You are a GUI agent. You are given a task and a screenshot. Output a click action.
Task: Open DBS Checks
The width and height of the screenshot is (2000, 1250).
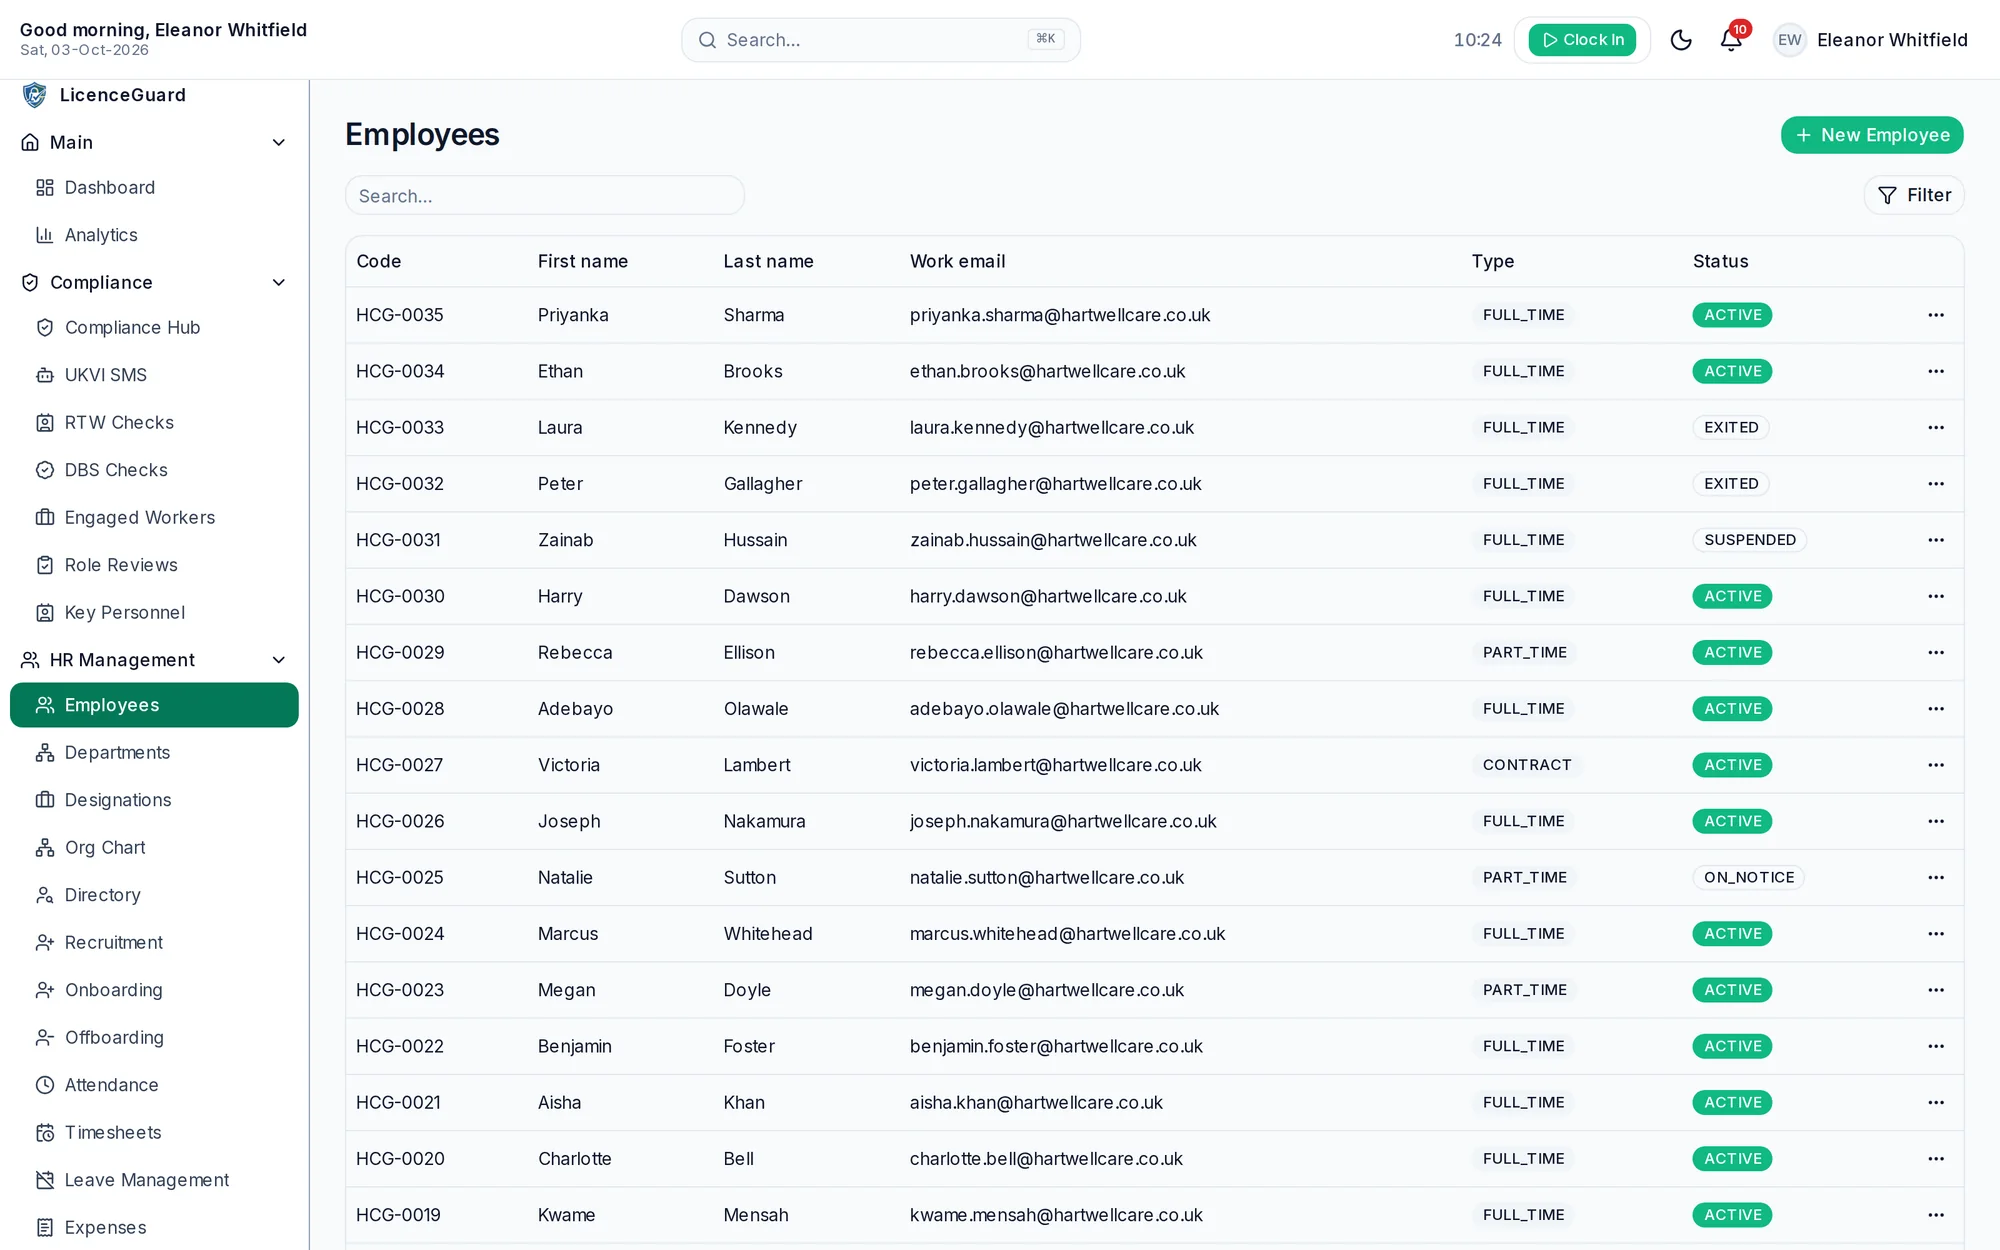click(x=154, y=470)
